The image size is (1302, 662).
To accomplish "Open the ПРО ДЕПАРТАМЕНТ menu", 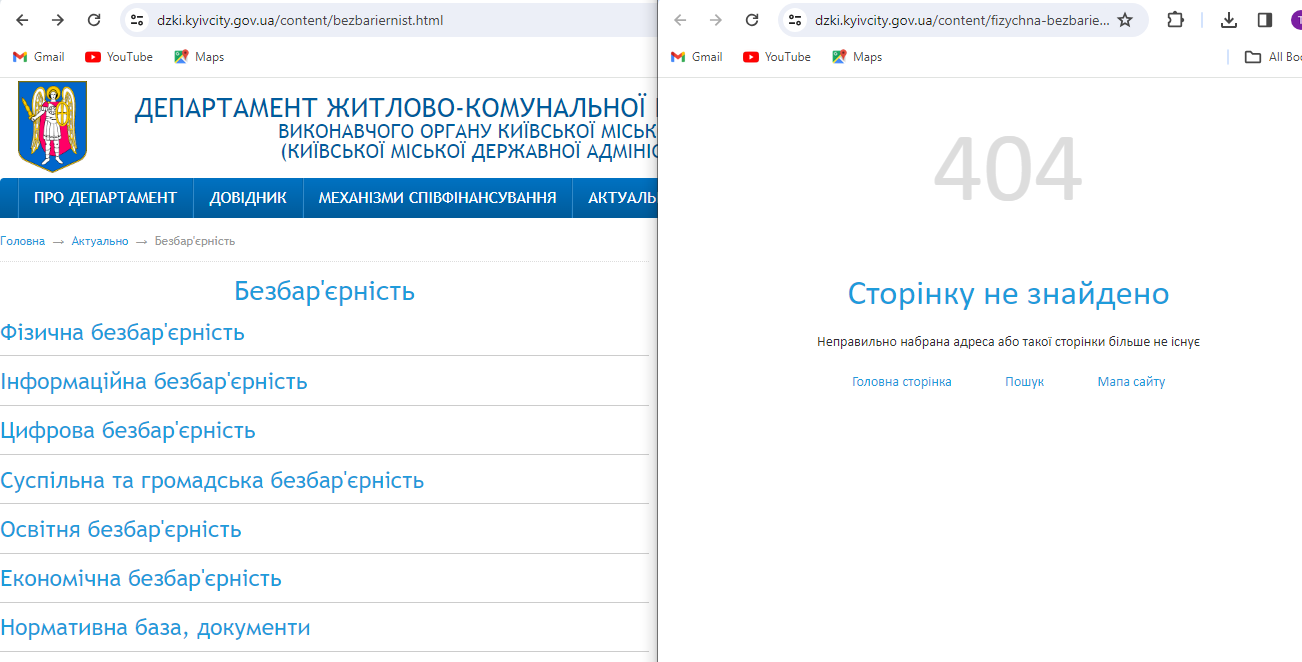I will pyautogui.click(x=105, y=197).
